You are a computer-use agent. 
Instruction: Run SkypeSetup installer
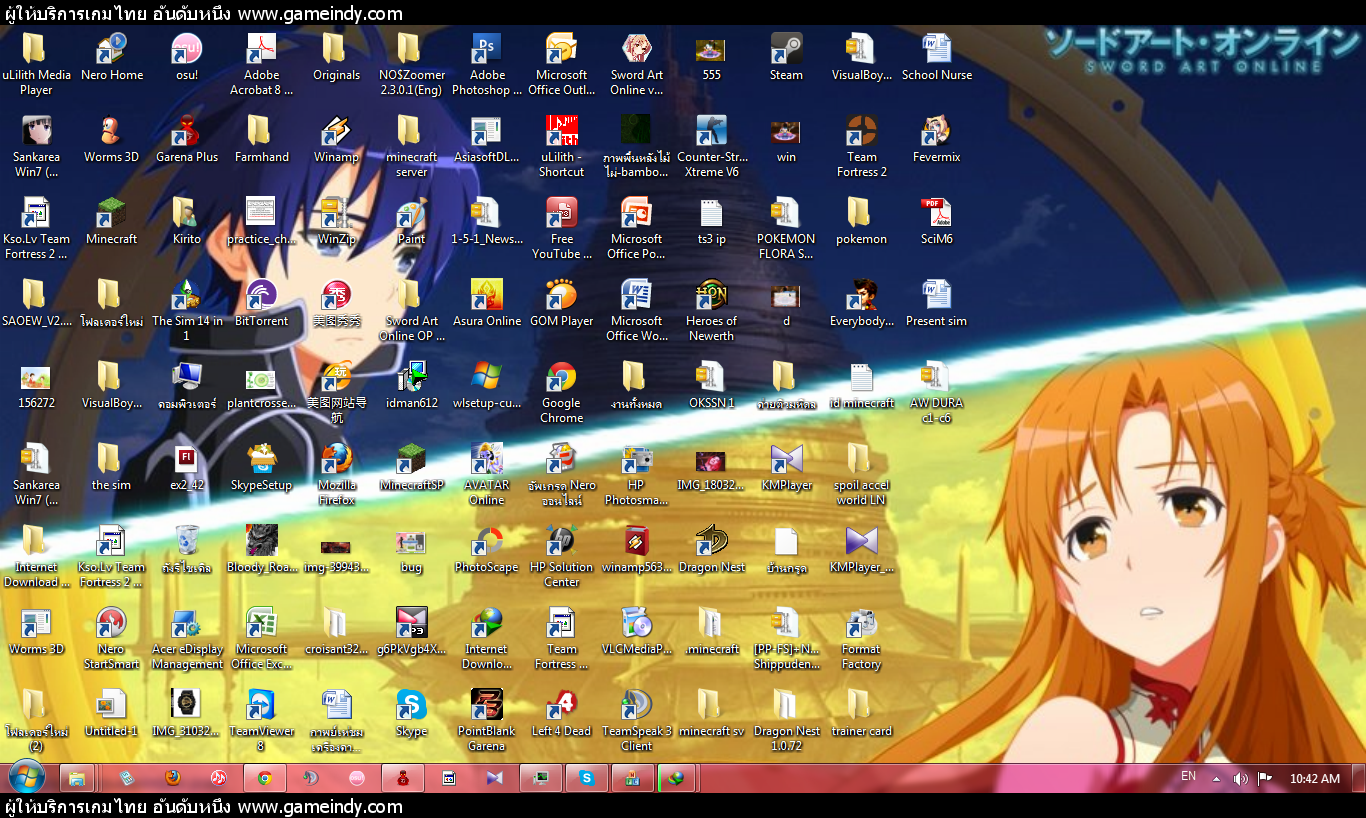262,467
